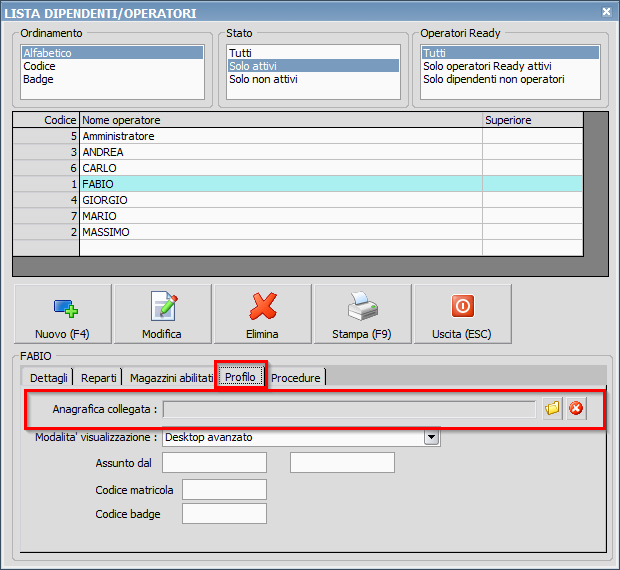Select the Profilo tab
The width and height of the screenshot is (620, 570).
240,377
